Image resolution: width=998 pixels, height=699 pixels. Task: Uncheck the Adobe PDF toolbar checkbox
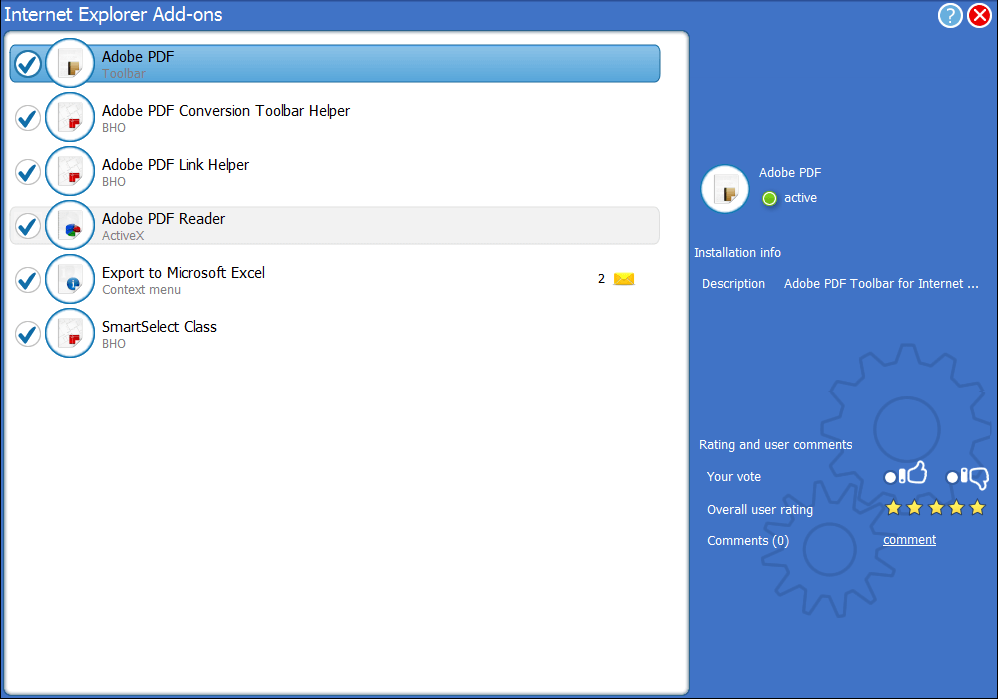click(28, 64)
